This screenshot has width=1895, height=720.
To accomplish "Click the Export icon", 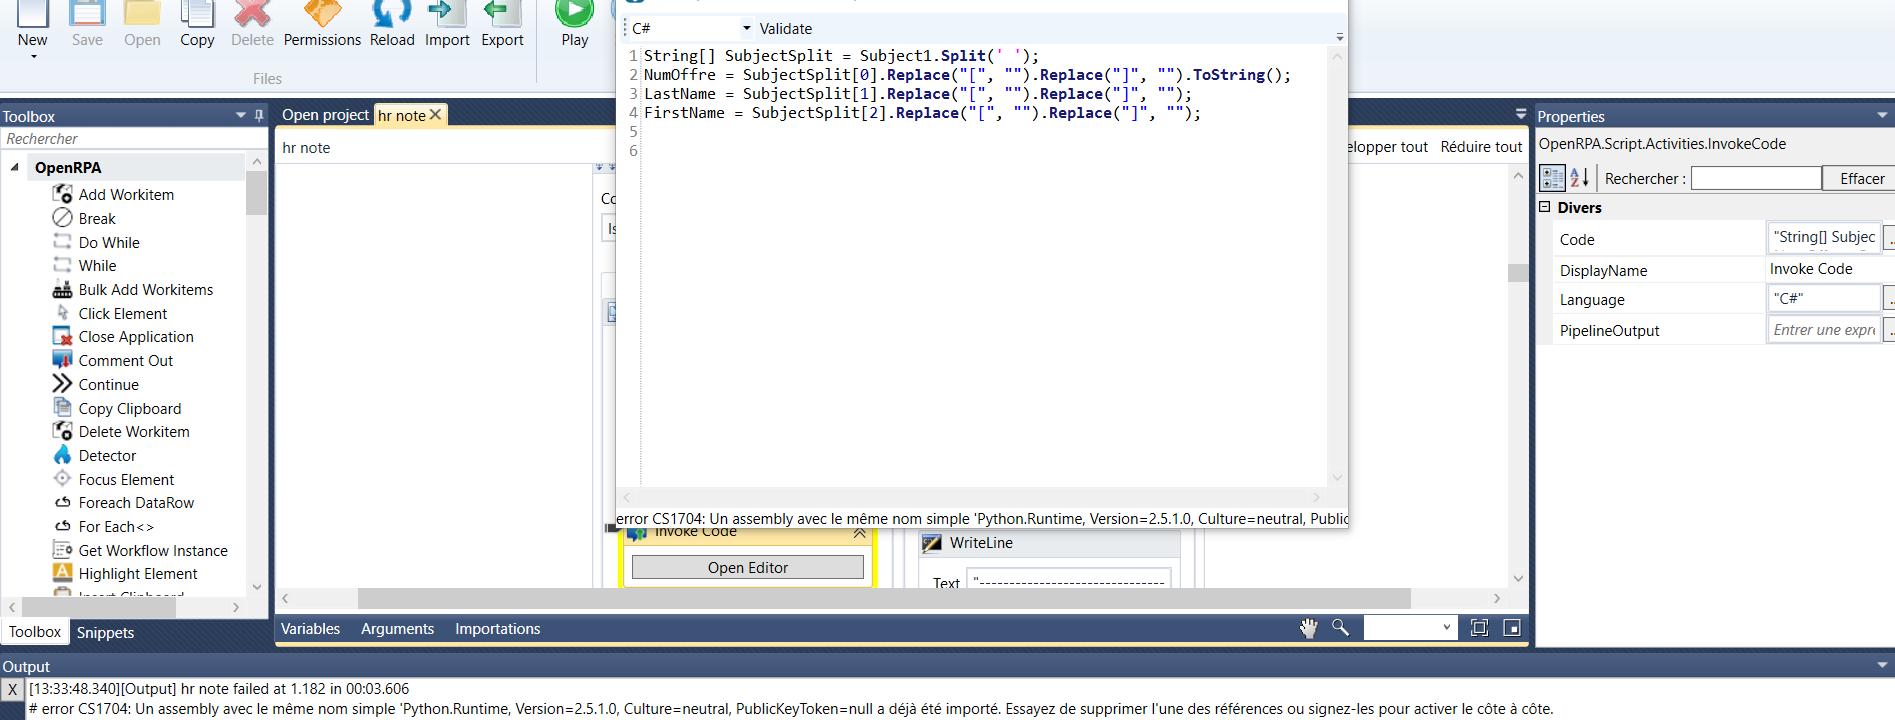I will (502, 13).
